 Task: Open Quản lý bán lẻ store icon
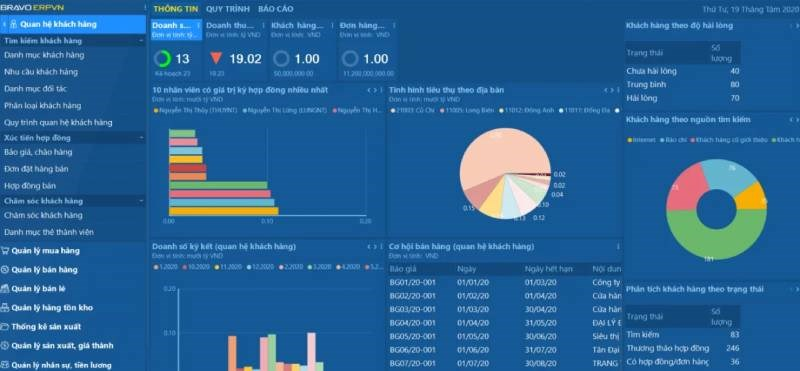point(5,288)
